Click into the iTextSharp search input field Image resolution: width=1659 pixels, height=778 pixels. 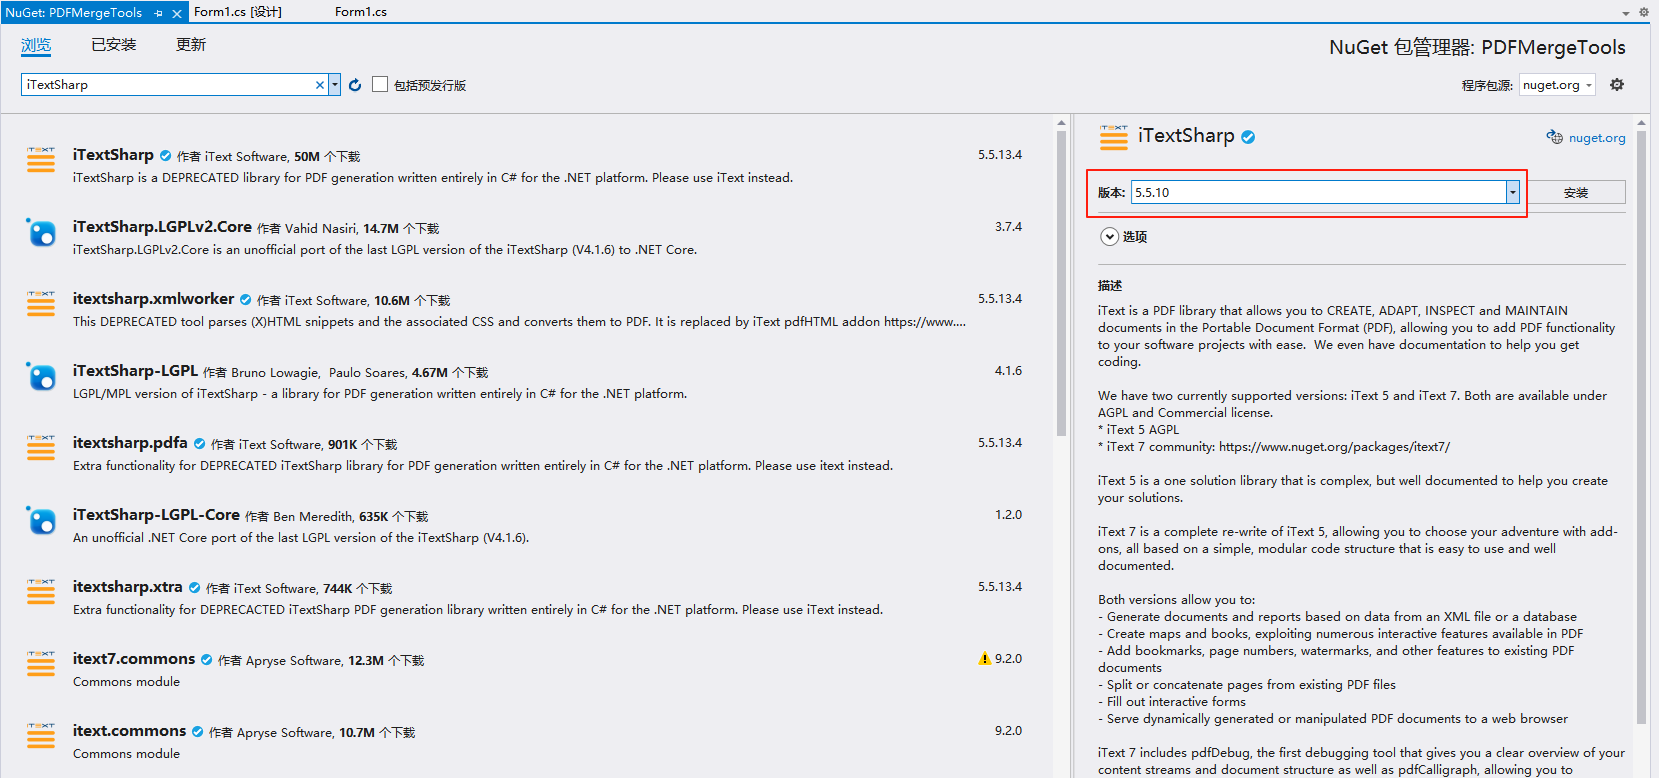(x=168, y=85)
